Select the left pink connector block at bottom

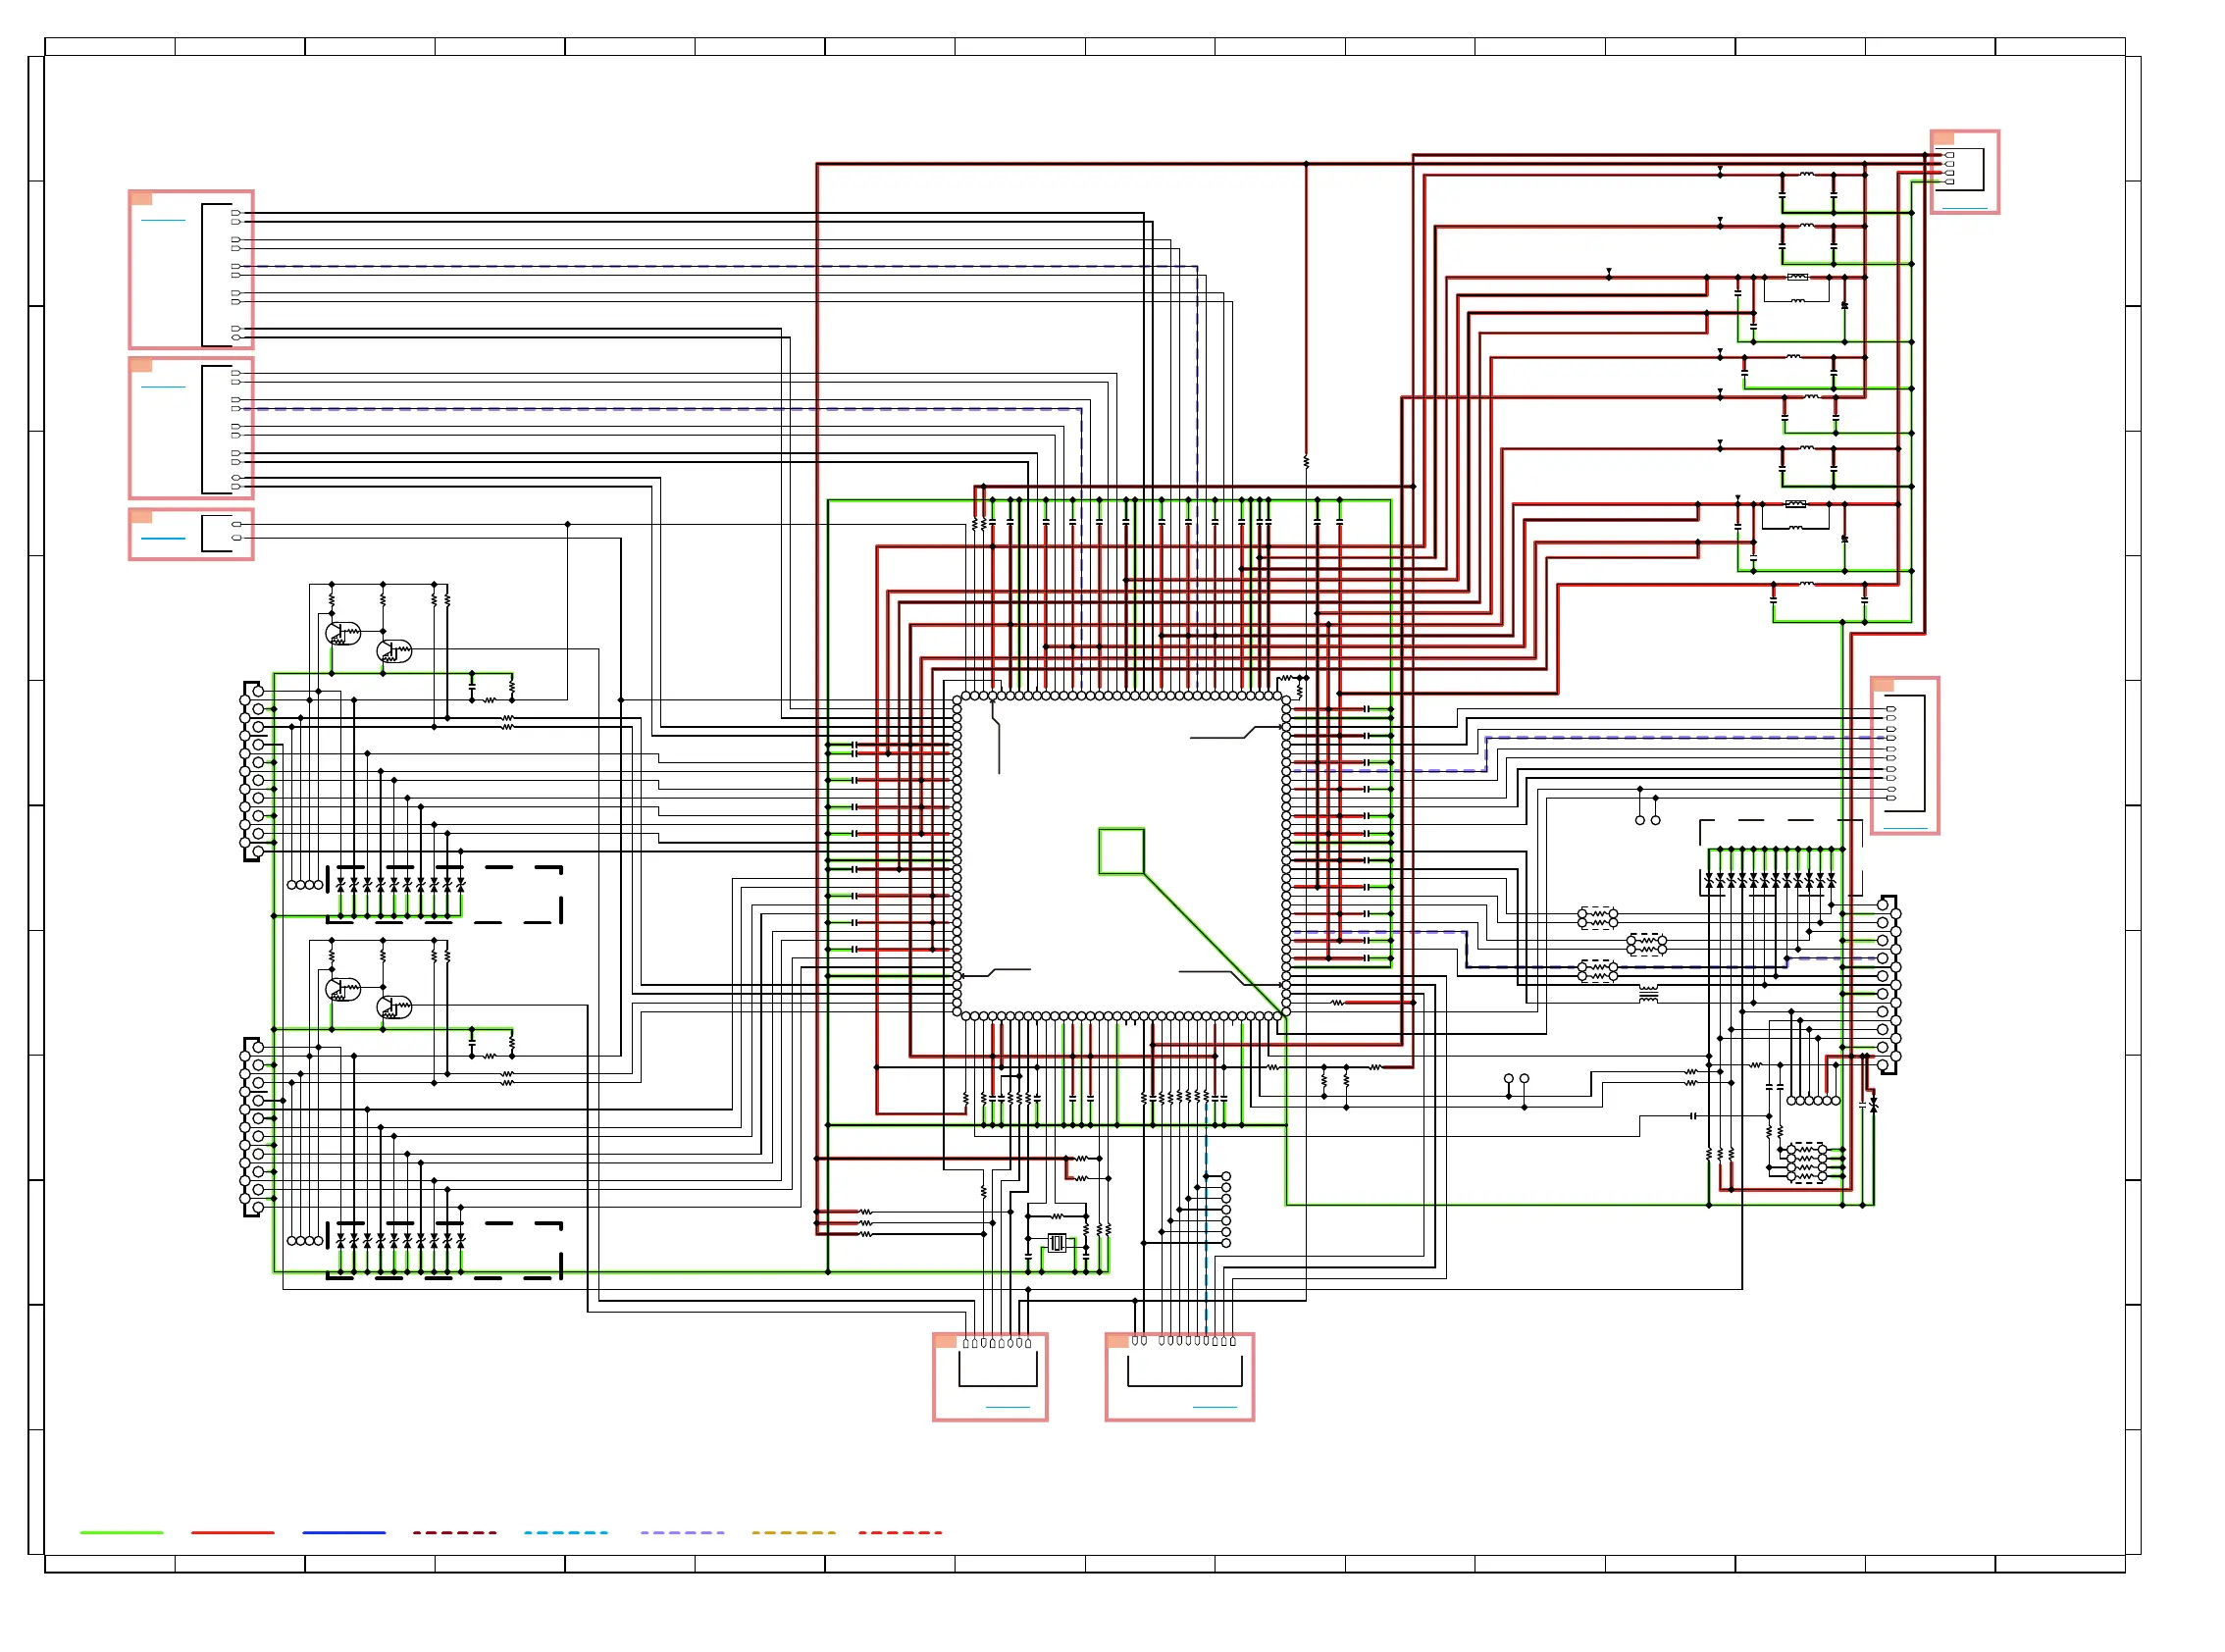(x=990, y=1377)
